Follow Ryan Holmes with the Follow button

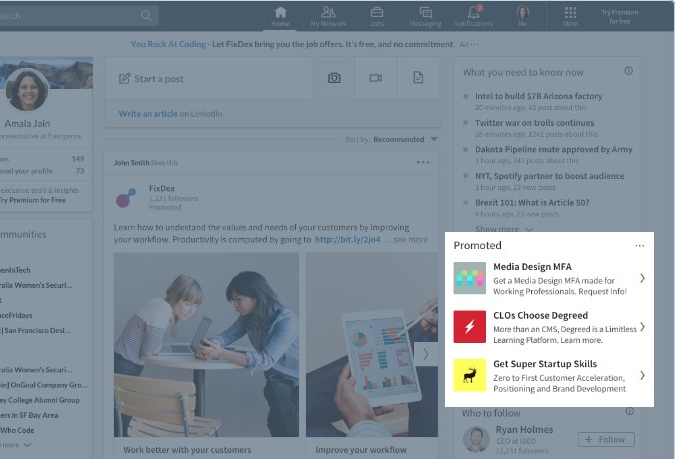[x=606, y=440]
